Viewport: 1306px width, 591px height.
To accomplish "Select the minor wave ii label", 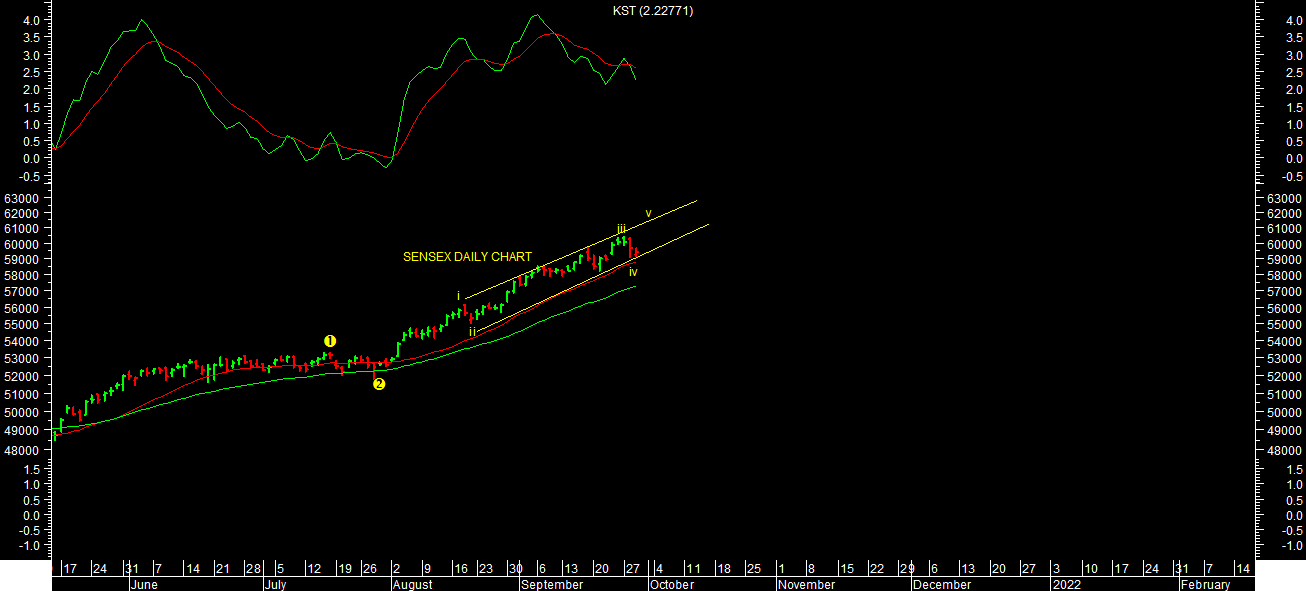I will point(472,331).
